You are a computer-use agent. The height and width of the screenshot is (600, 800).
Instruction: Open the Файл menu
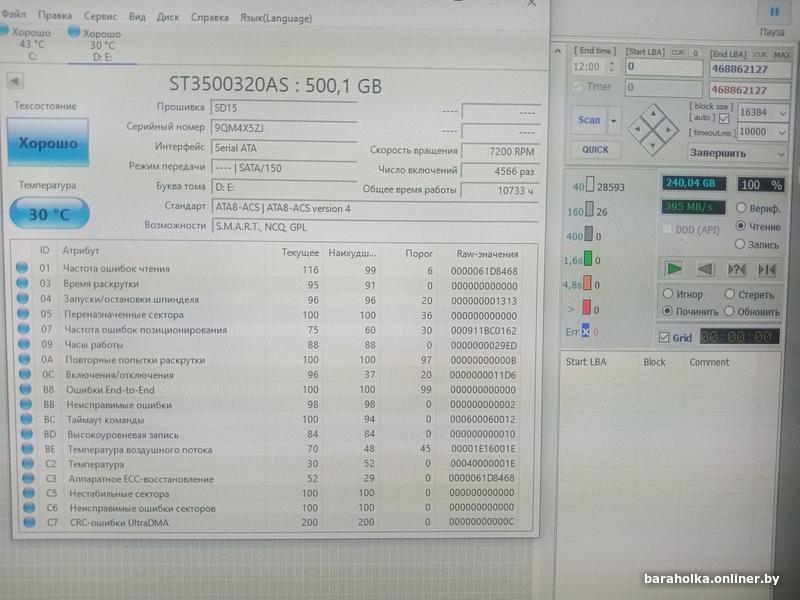[x=13, y=15]
